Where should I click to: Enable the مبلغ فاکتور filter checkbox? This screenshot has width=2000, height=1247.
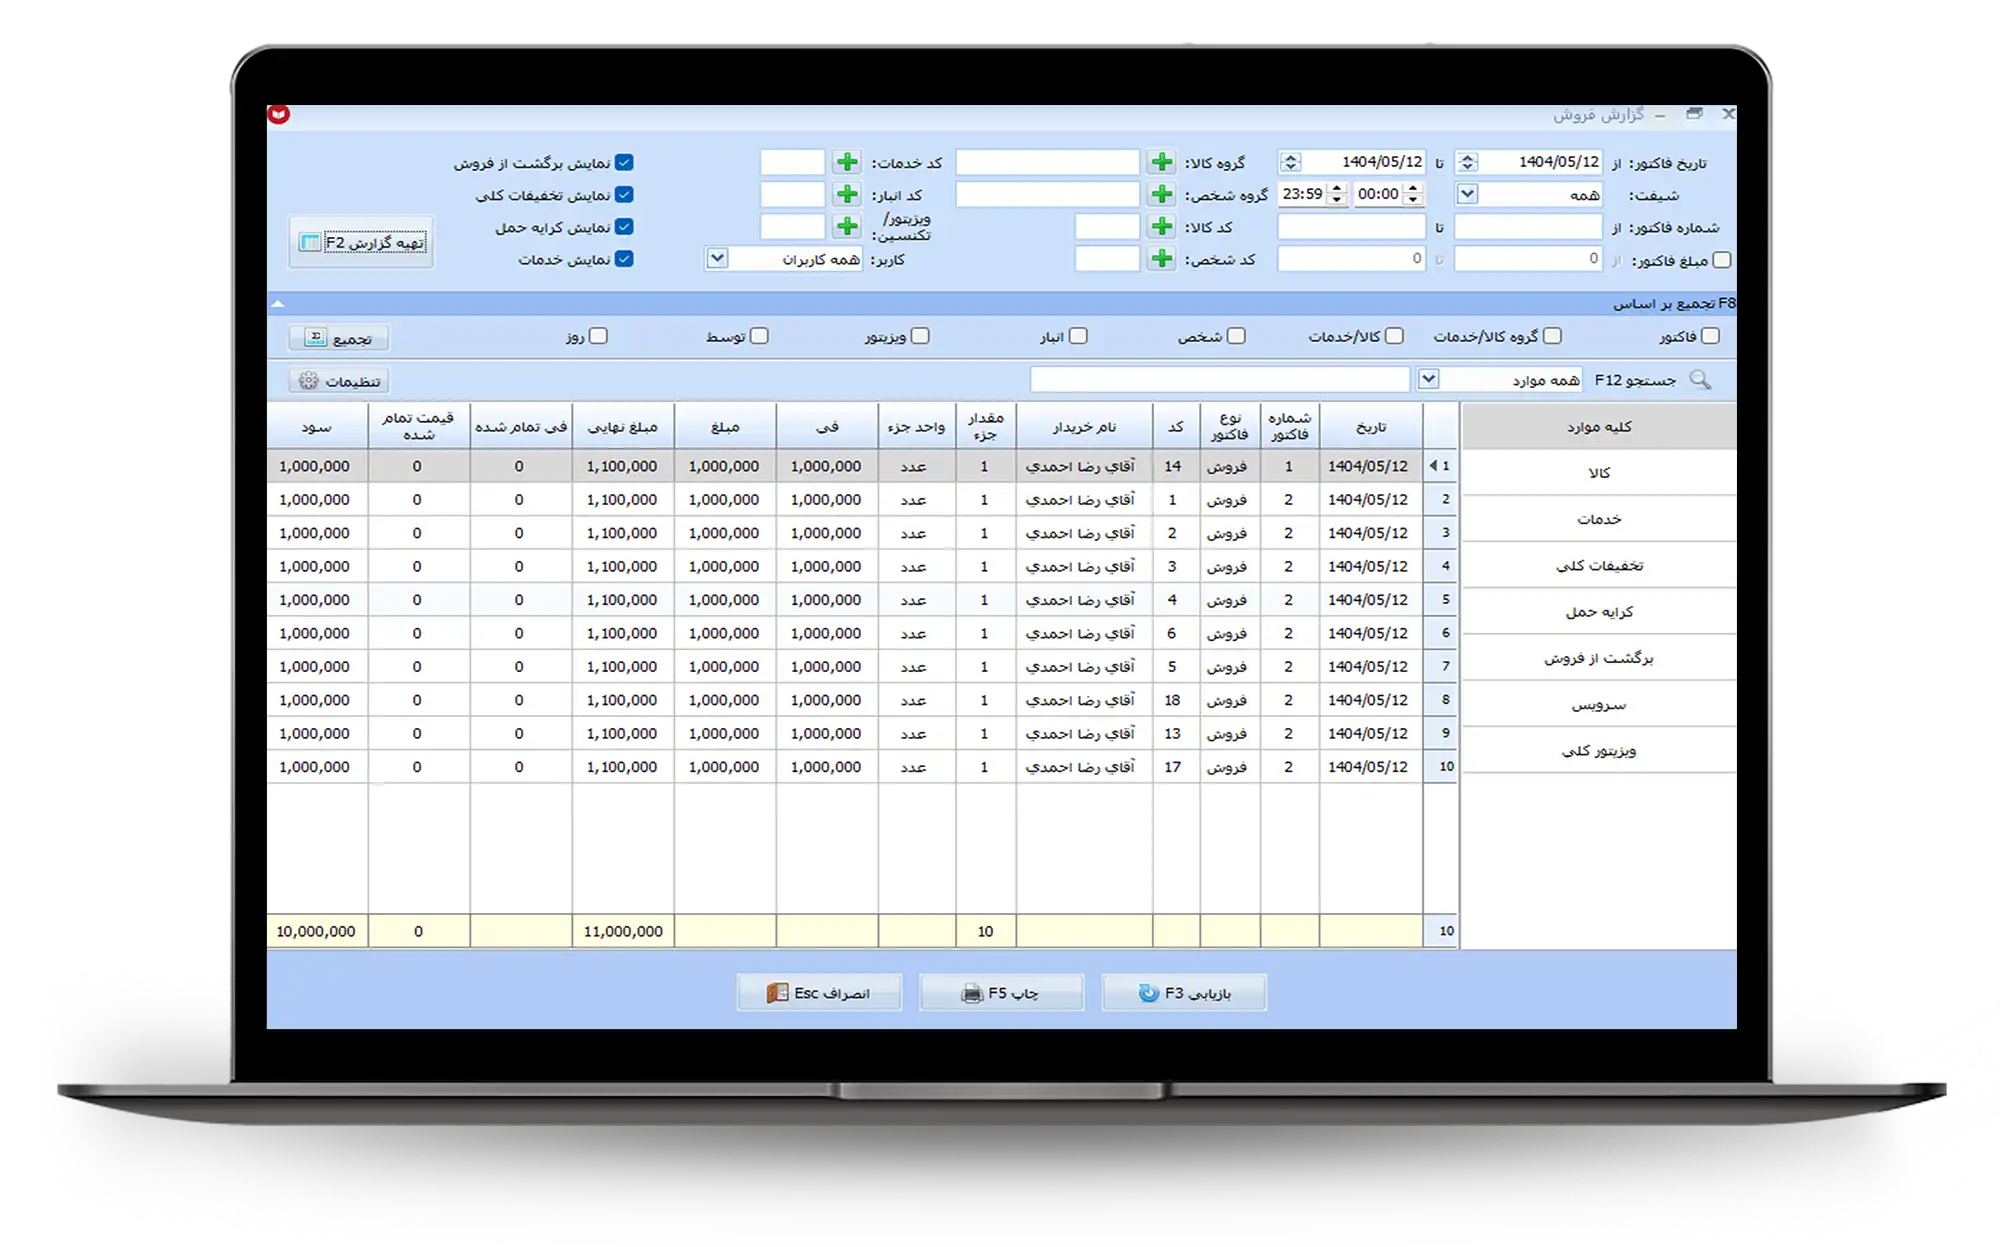click(x=1722, y=260)
